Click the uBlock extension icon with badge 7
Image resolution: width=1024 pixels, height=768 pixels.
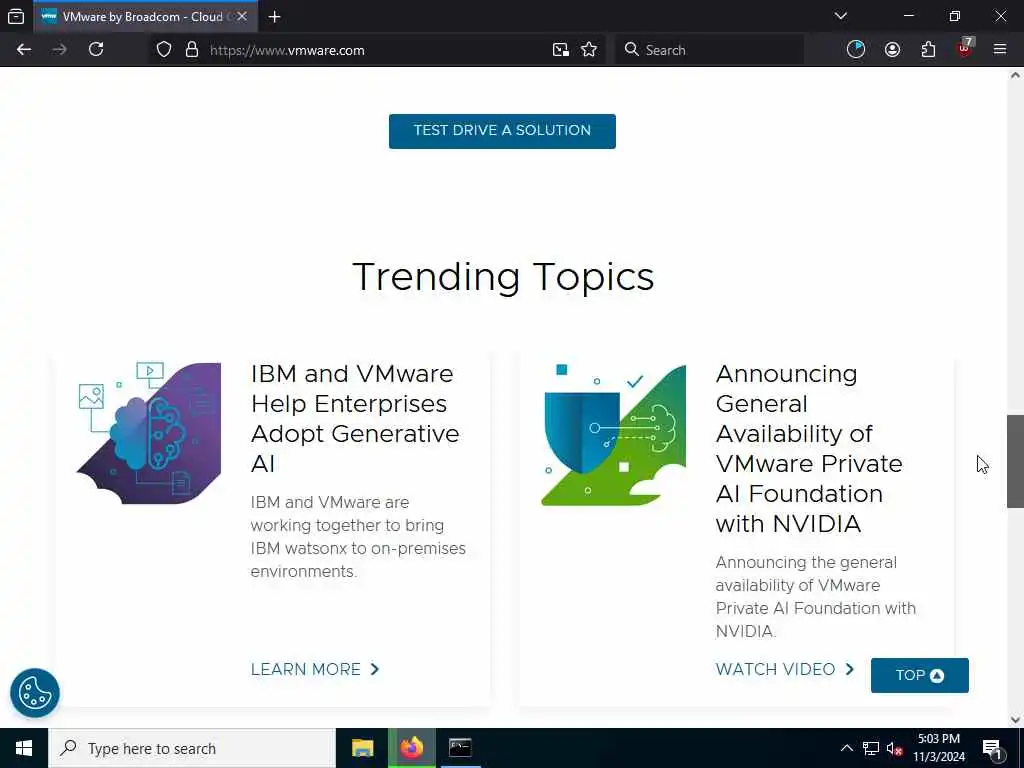click(x=965, y=49)
